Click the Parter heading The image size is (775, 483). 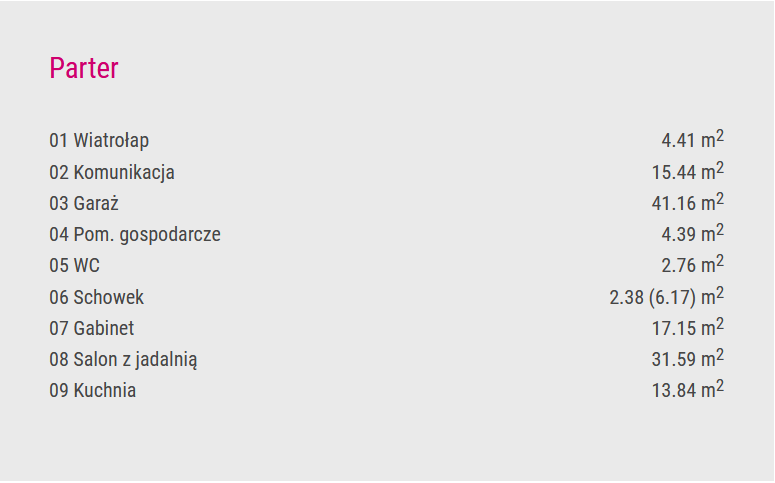[x=84, y=68]
